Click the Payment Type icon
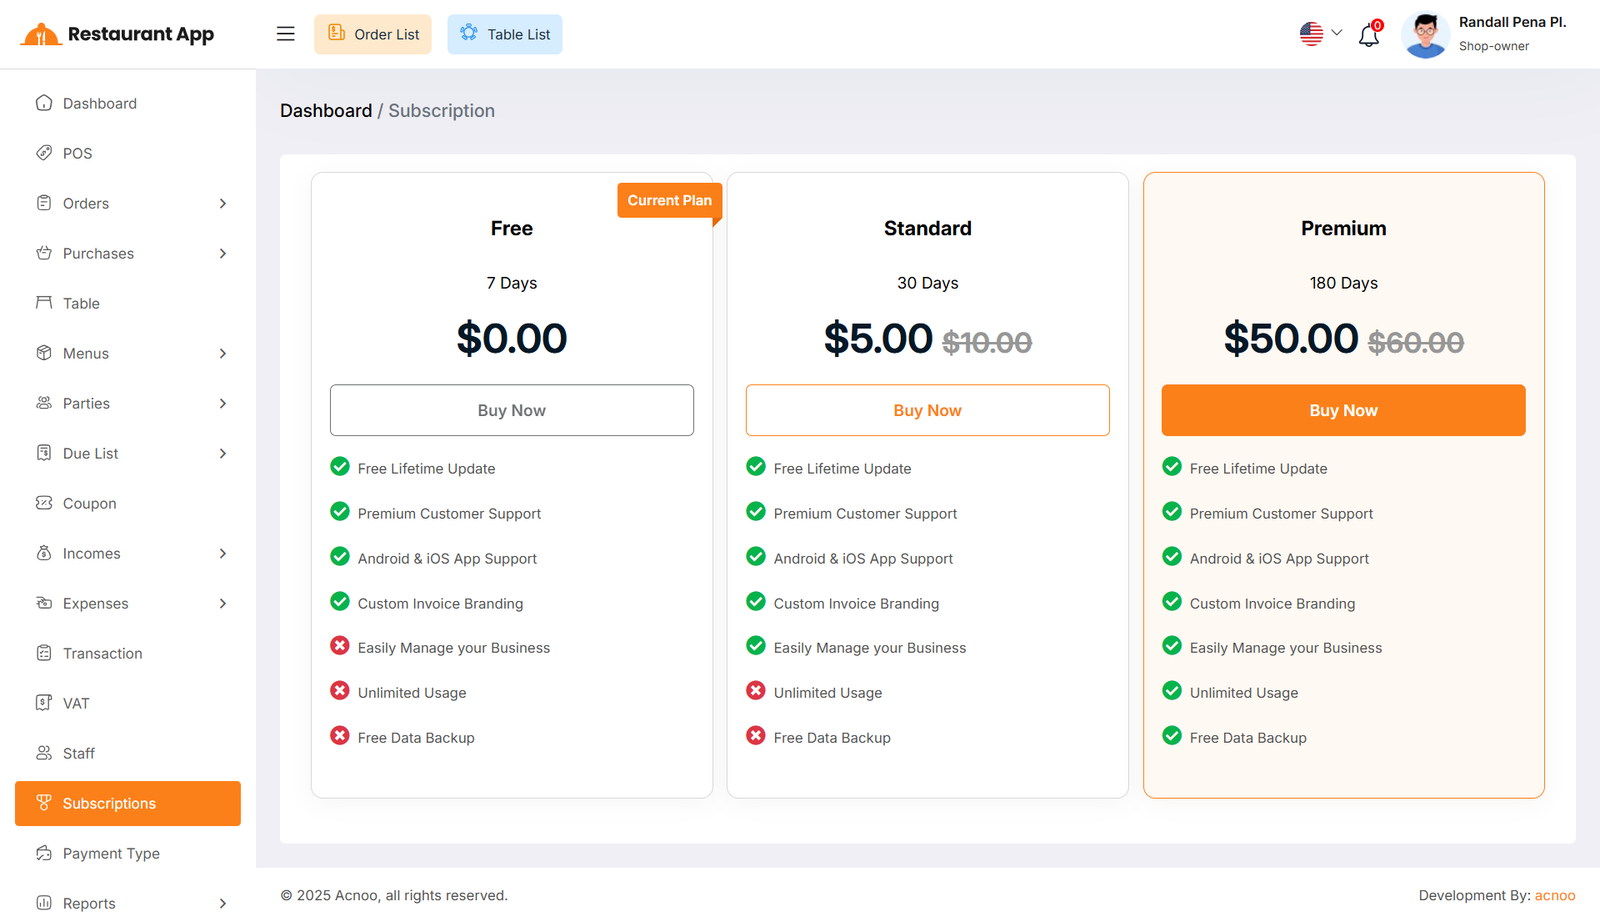 click(x=44, y=853)
